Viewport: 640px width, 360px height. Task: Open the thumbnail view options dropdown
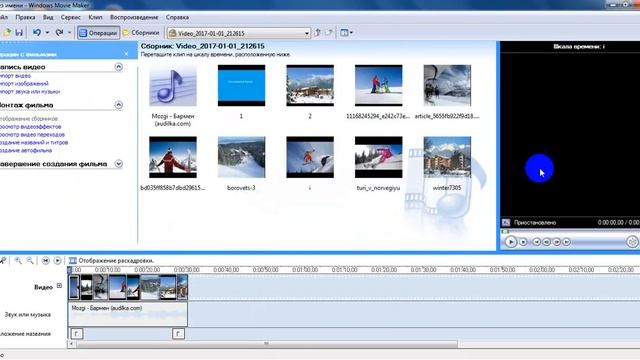pyautogui.click(x=347, y=33)
